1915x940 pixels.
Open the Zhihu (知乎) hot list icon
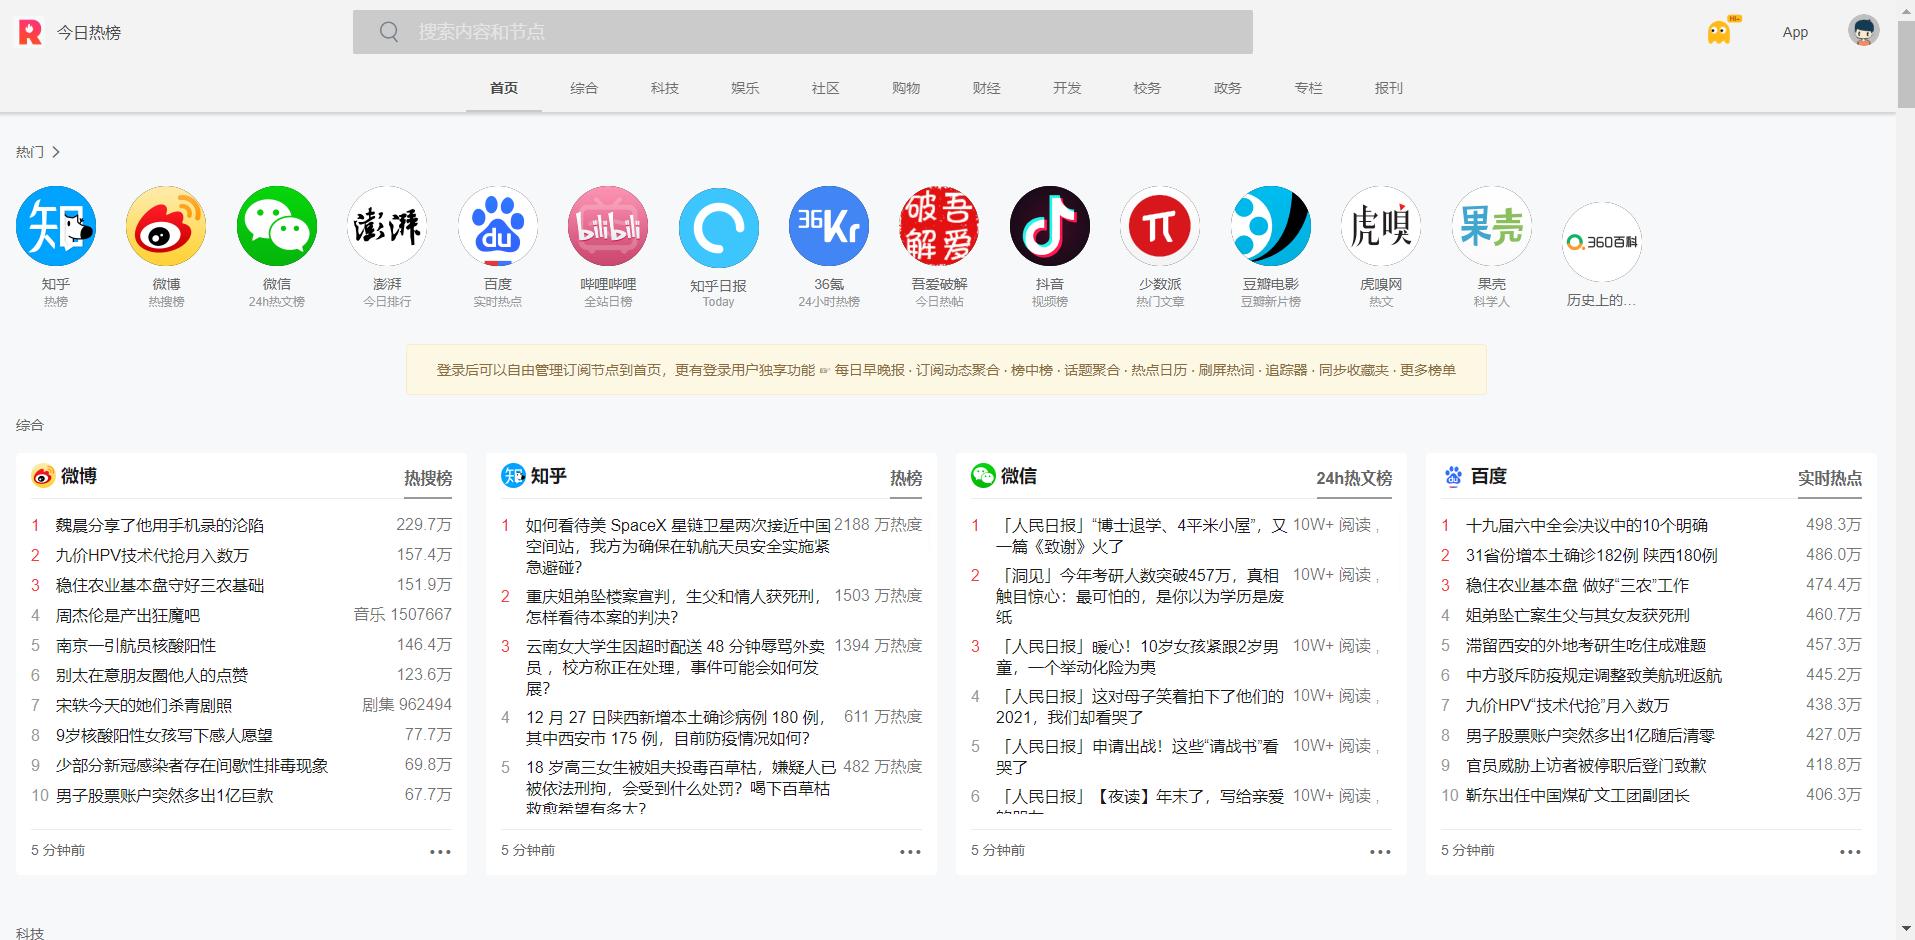[x=56, y=226]
